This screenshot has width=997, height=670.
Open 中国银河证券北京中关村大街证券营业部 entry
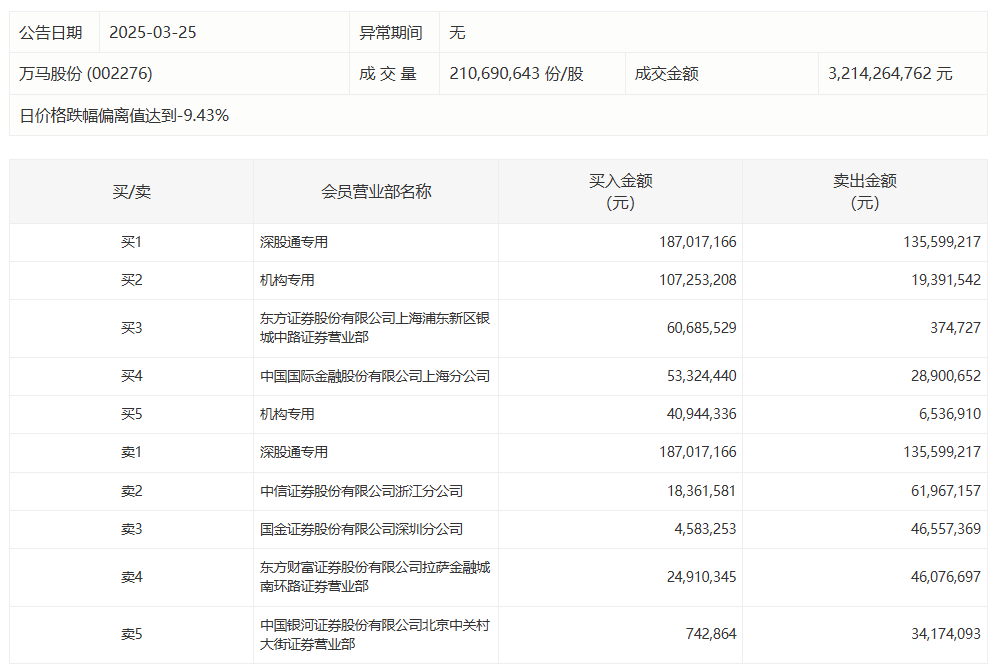coord(375,635)
